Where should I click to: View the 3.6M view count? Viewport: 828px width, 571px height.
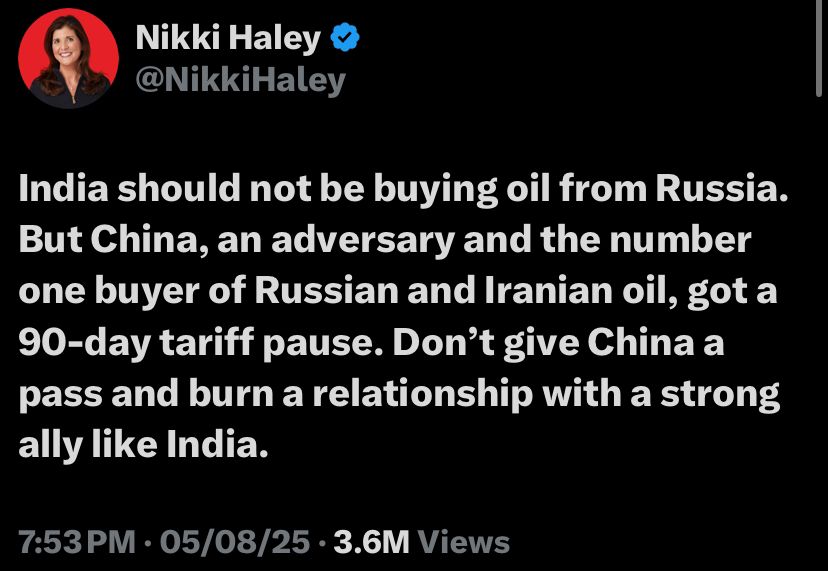pyautogui.click(x=372, y=542)
